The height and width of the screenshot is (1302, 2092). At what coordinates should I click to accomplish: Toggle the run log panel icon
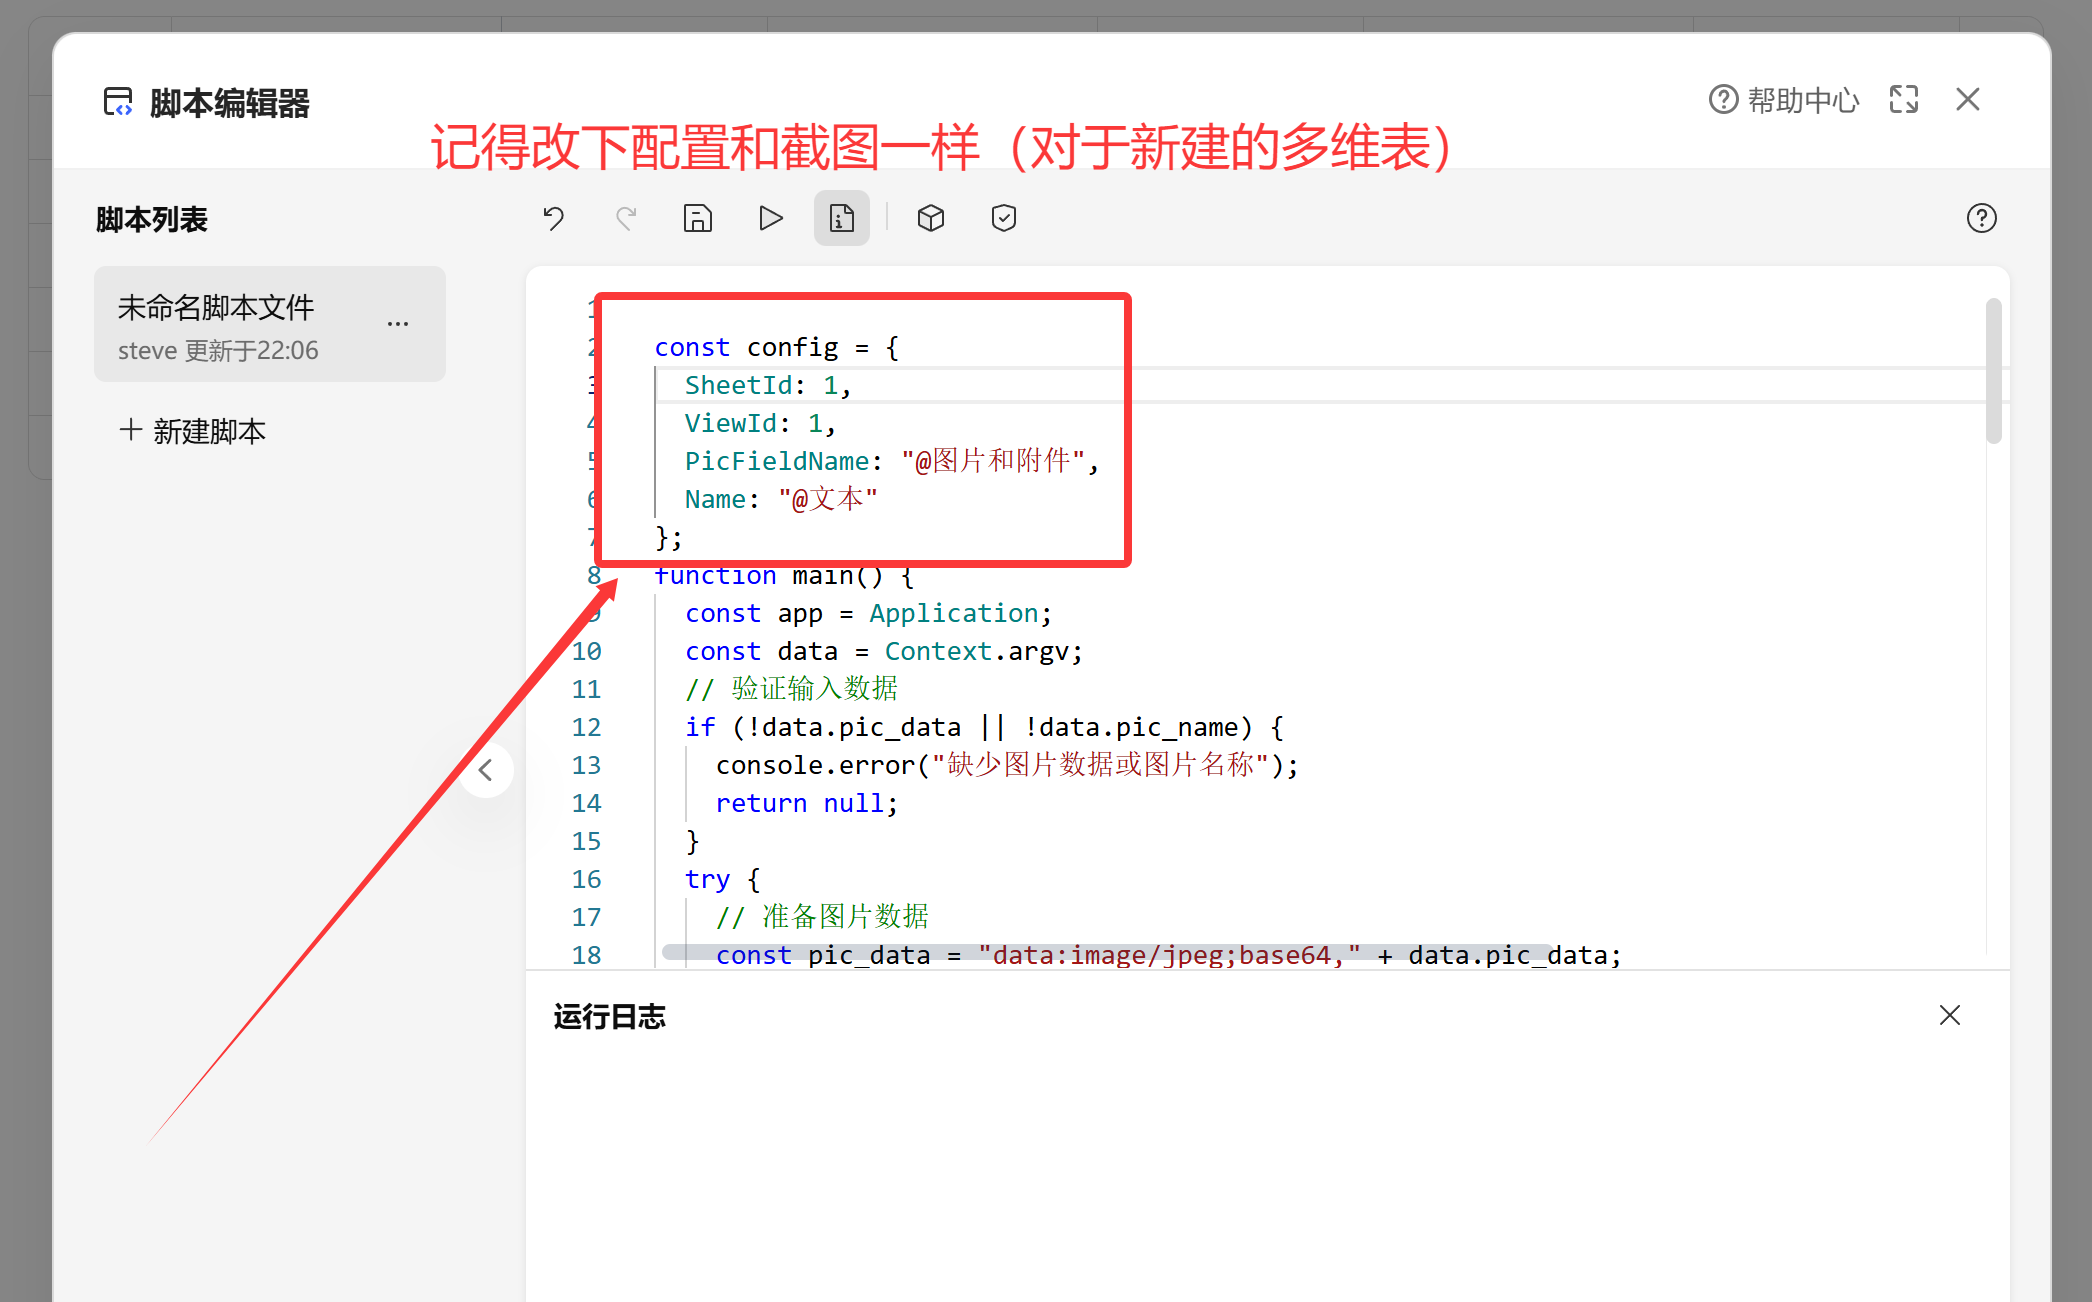pos(841,218)
